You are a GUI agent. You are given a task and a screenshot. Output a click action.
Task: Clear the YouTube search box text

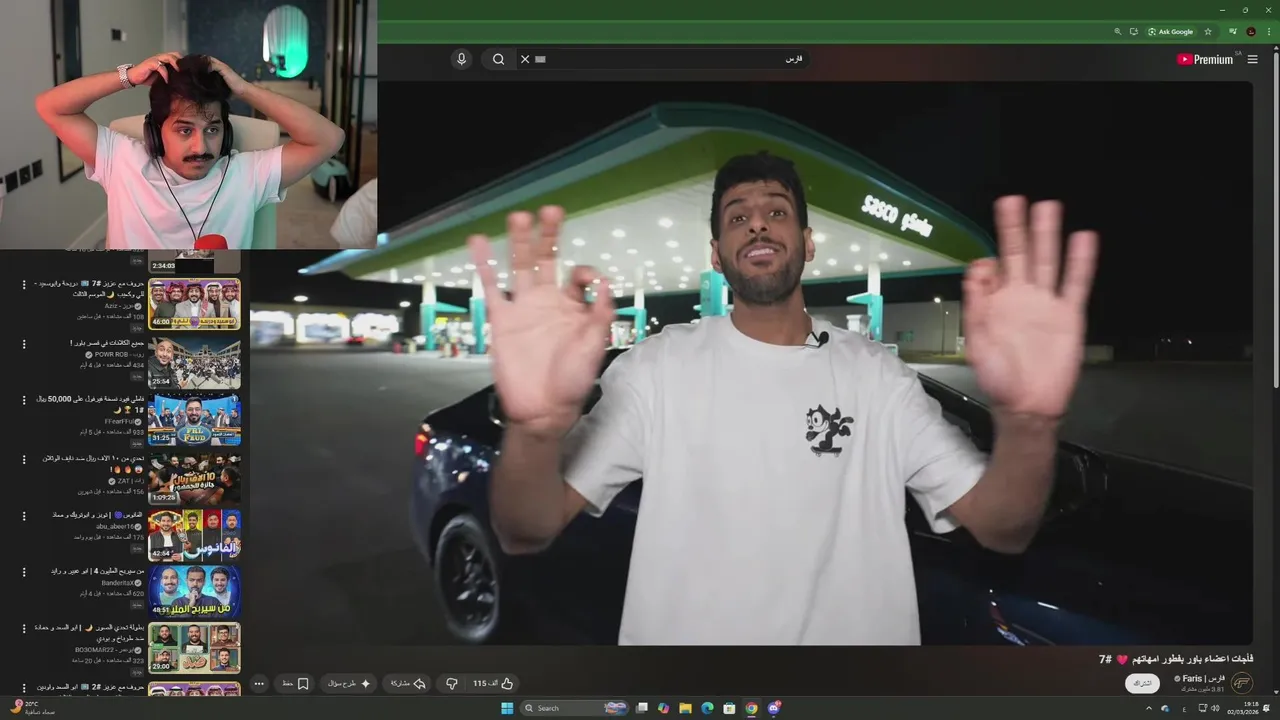pyautogui.click(x=525, y=59)
